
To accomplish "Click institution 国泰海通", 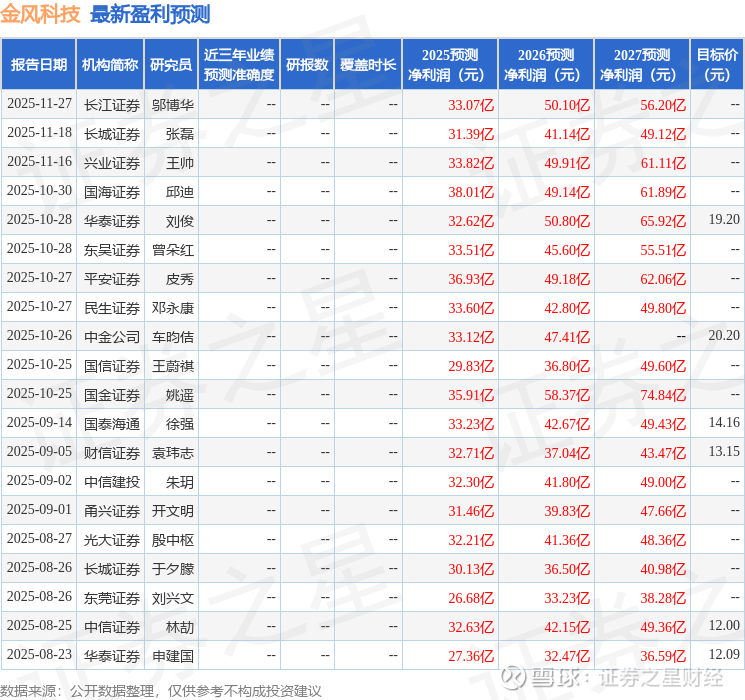I will coord(112,424).
